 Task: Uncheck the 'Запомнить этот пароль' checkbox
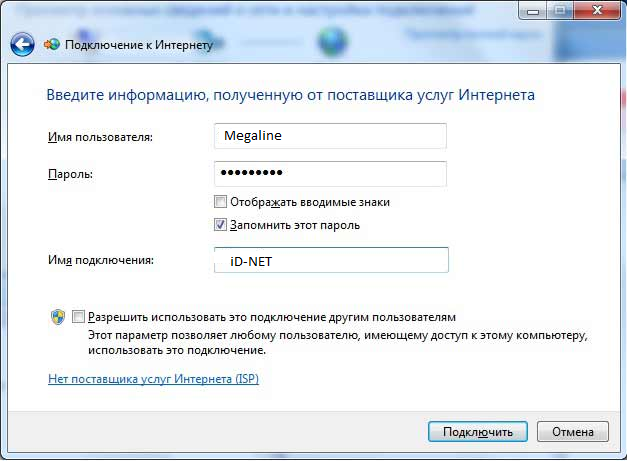pos(221,225)
